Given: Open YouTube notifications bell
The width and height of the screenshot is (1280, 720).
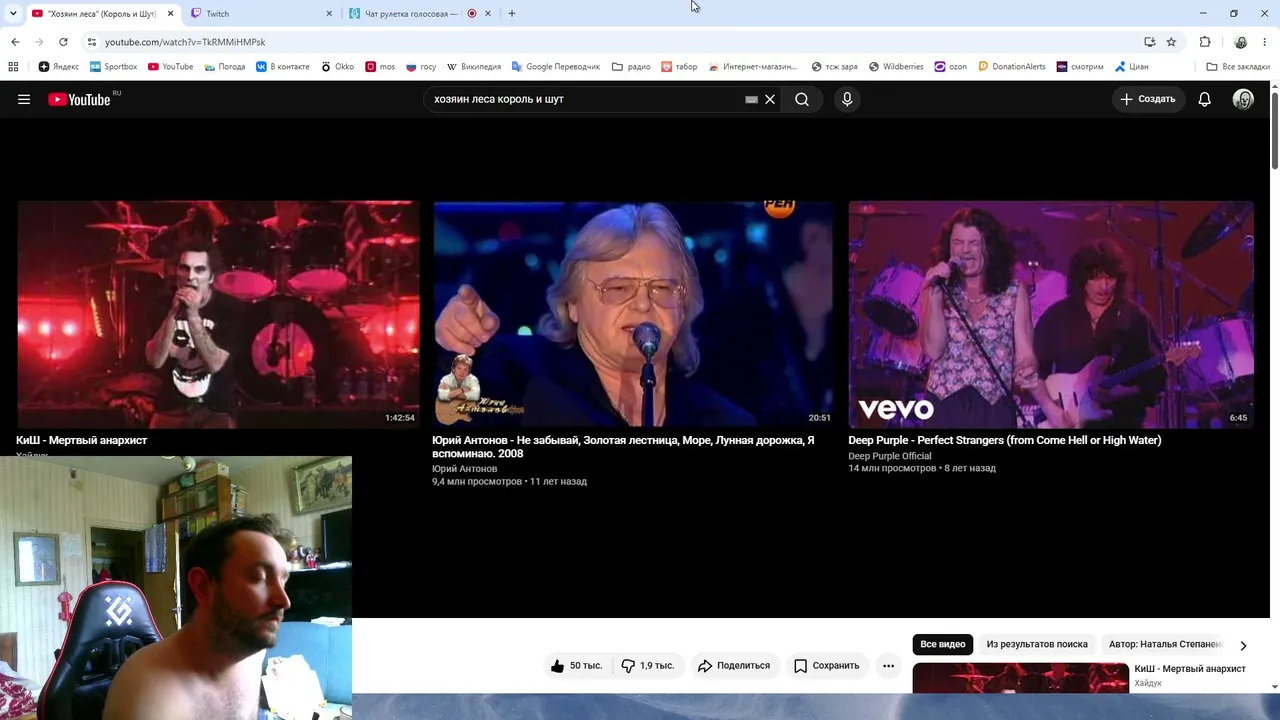Looking at the screenshot, I should coord(1205,99).
